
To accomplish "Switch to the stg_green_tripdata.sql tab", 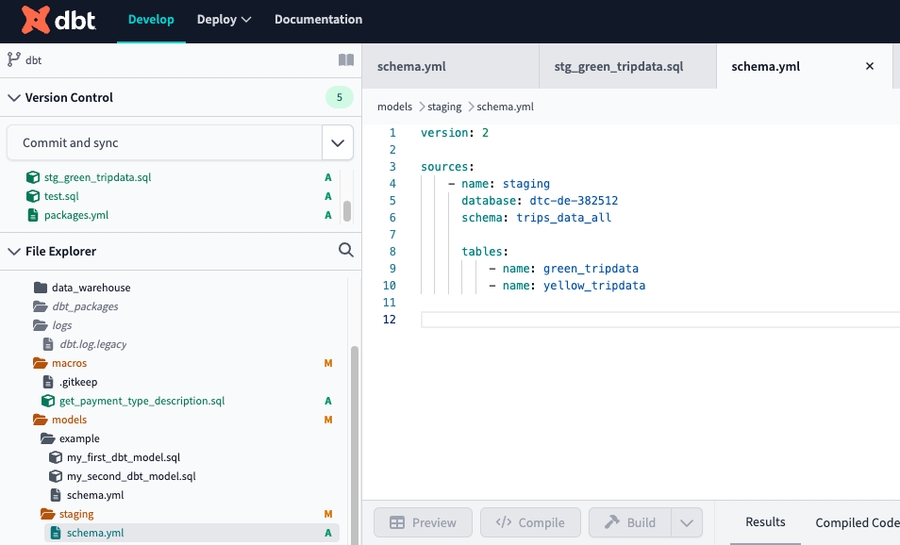I will (x=618, y=67).
